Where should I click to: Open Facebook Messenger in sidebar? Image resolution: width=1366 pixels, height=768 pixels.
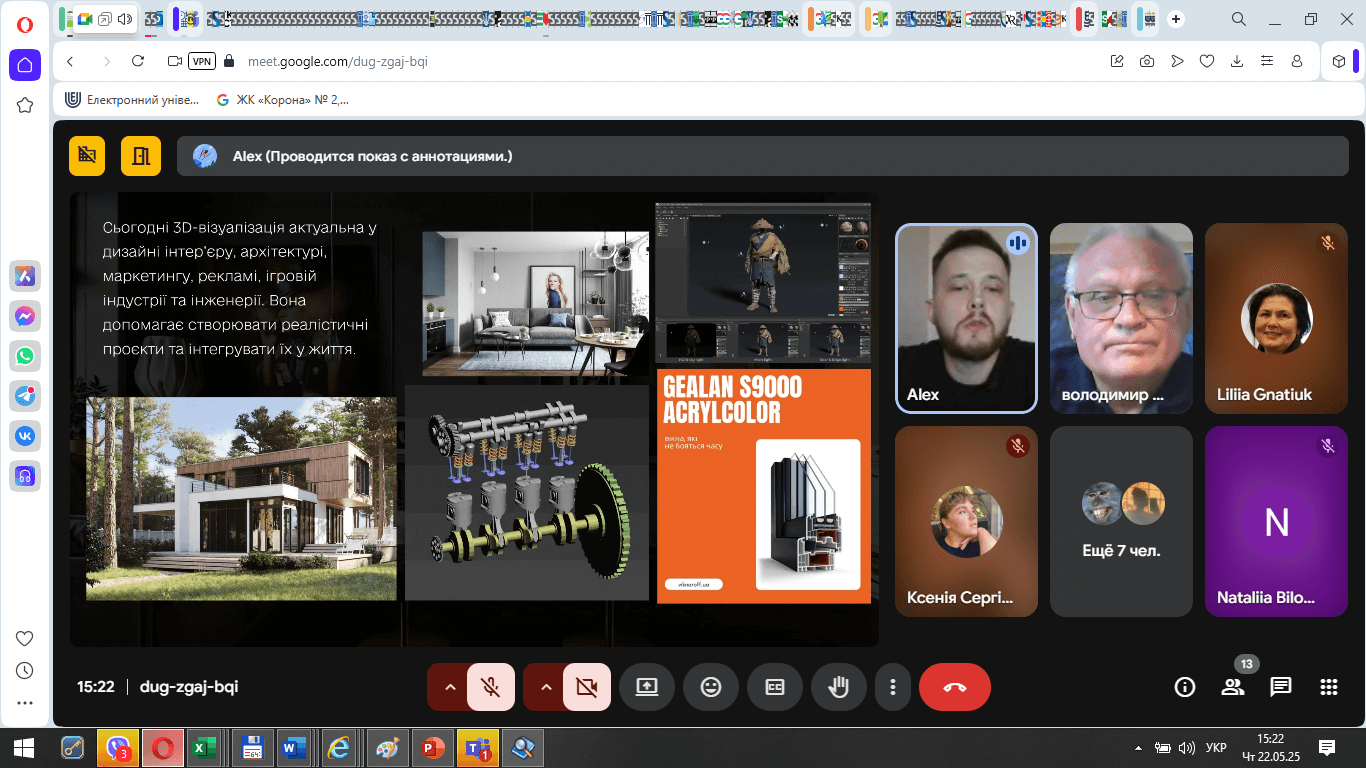[25, 316]
